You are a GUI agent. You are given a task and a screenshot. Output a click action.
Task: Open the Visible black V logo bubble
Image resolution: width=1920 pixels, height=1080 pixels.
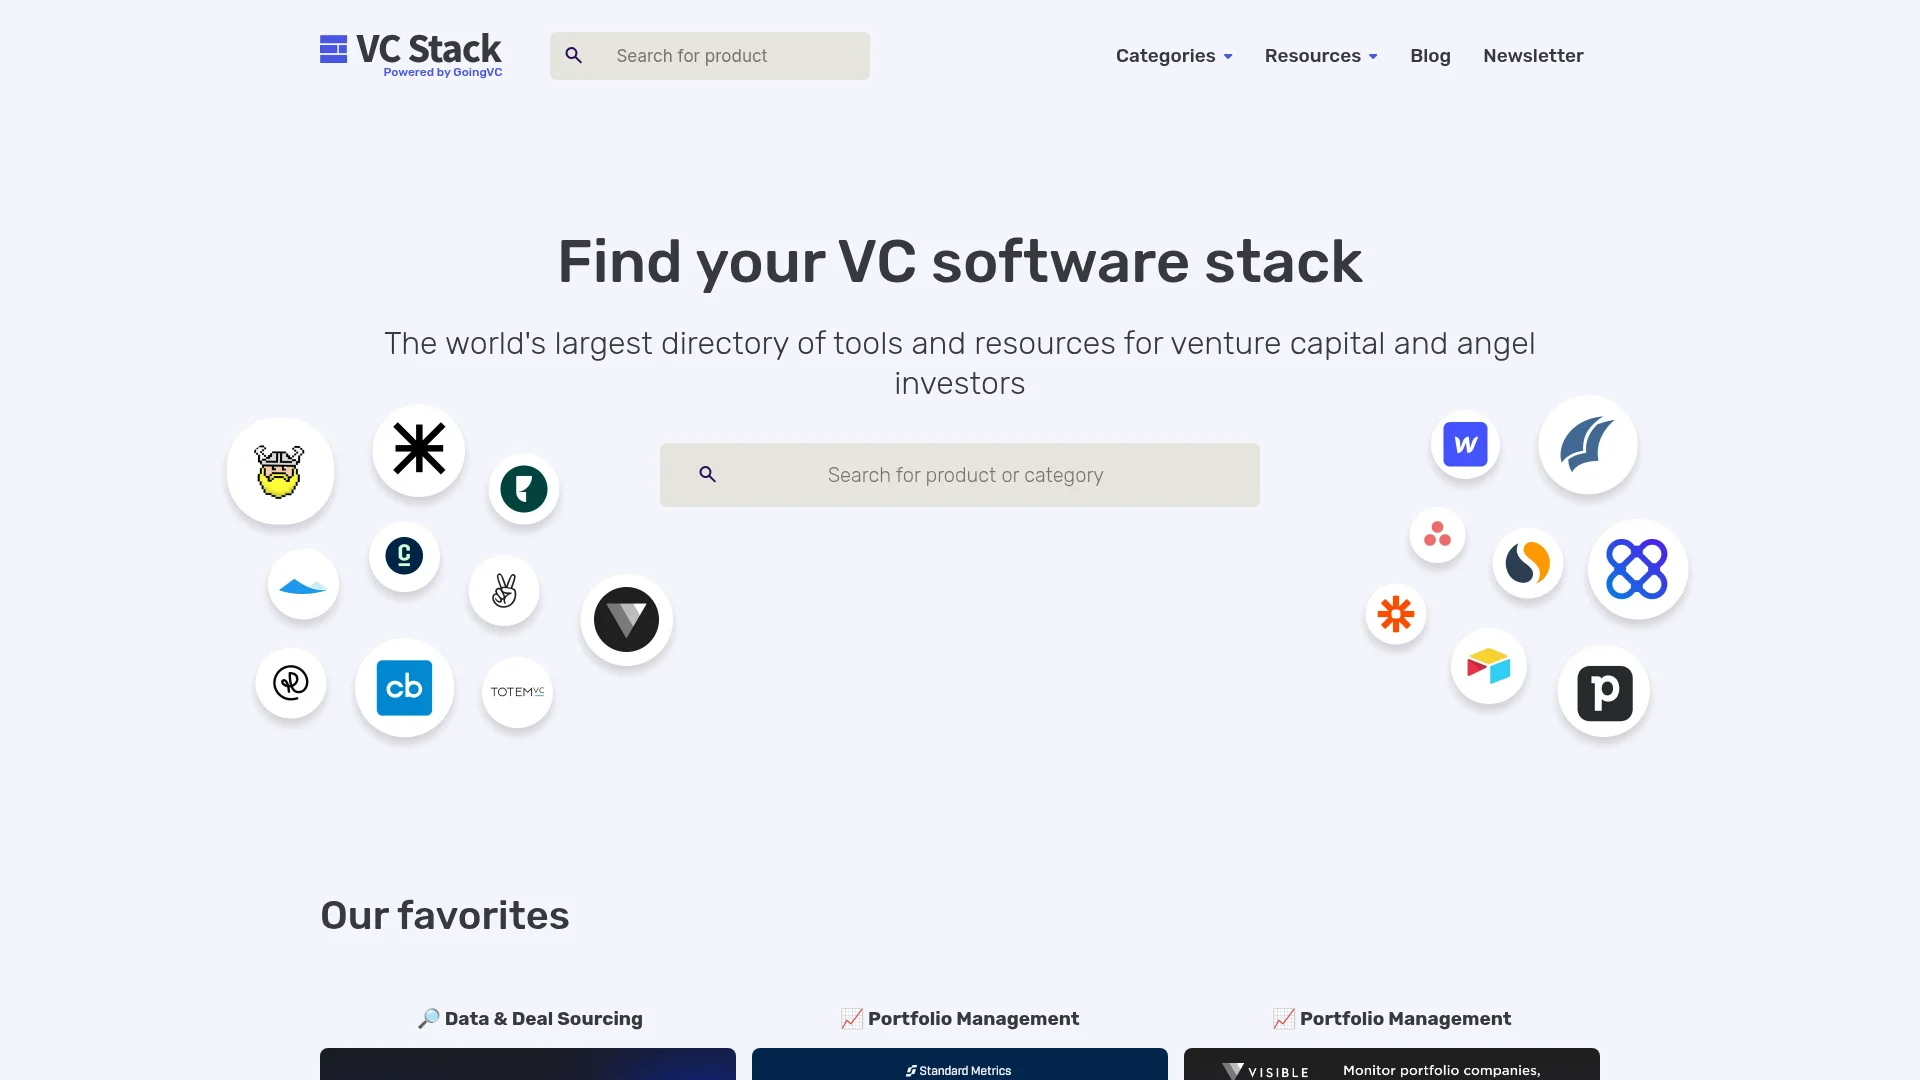click(x=627, y=620)
